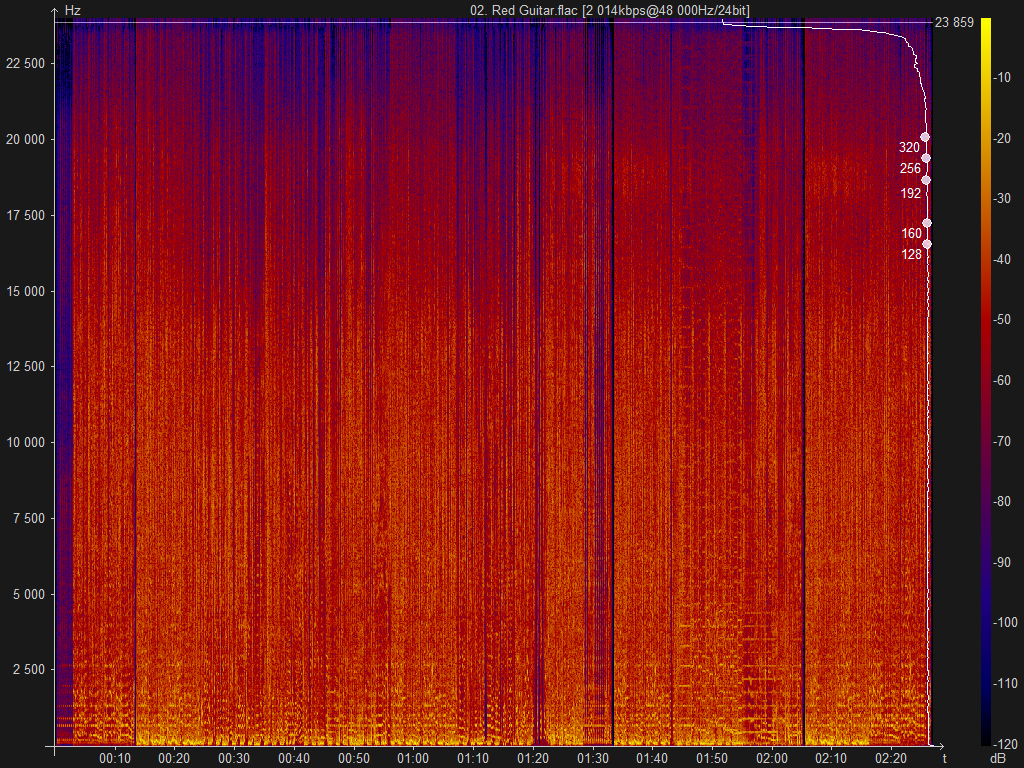Click the 01:40 time axis label
Viewport: 1024px width, 768px height.
652,759
